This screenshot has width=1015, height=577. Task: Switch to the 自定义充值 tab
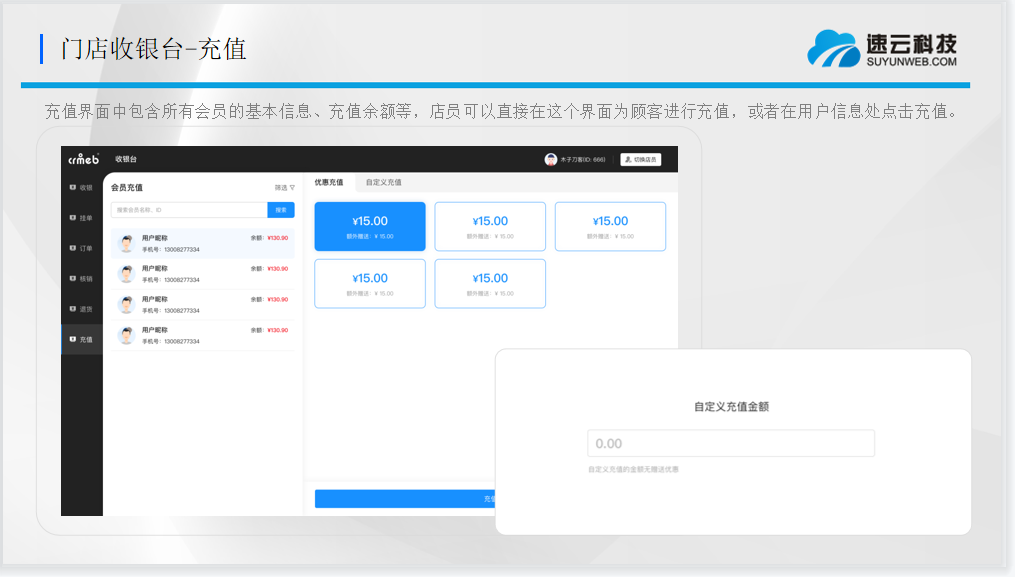coord(383,182)
